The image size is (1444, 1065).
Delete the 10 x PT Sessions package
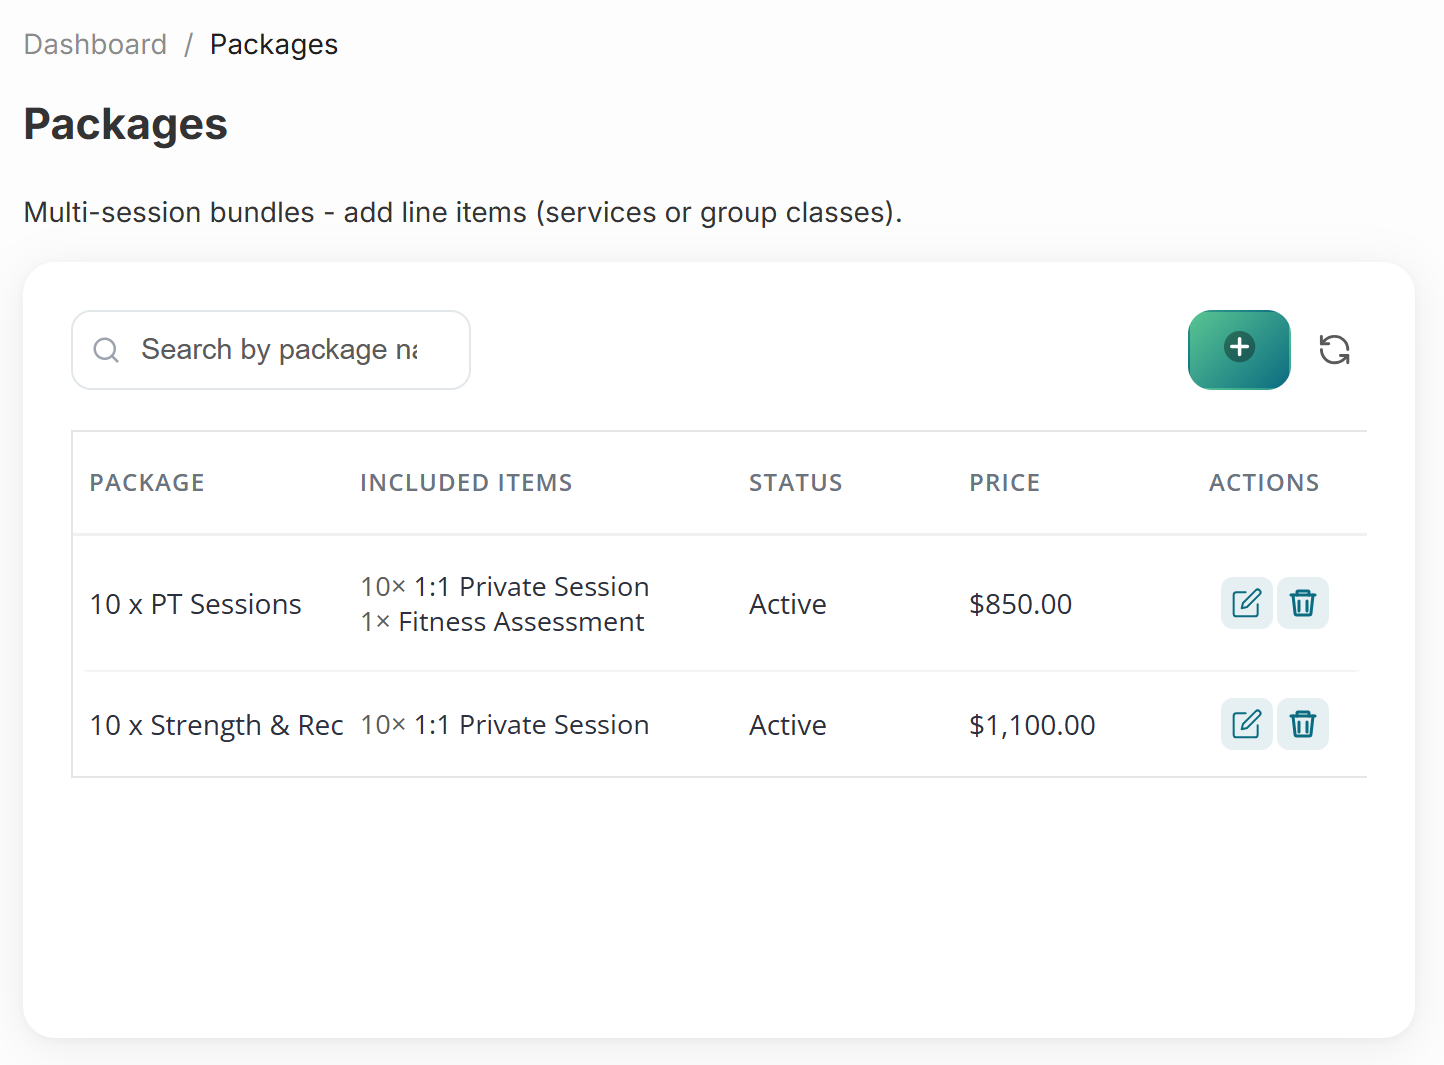coord(1302,603)
